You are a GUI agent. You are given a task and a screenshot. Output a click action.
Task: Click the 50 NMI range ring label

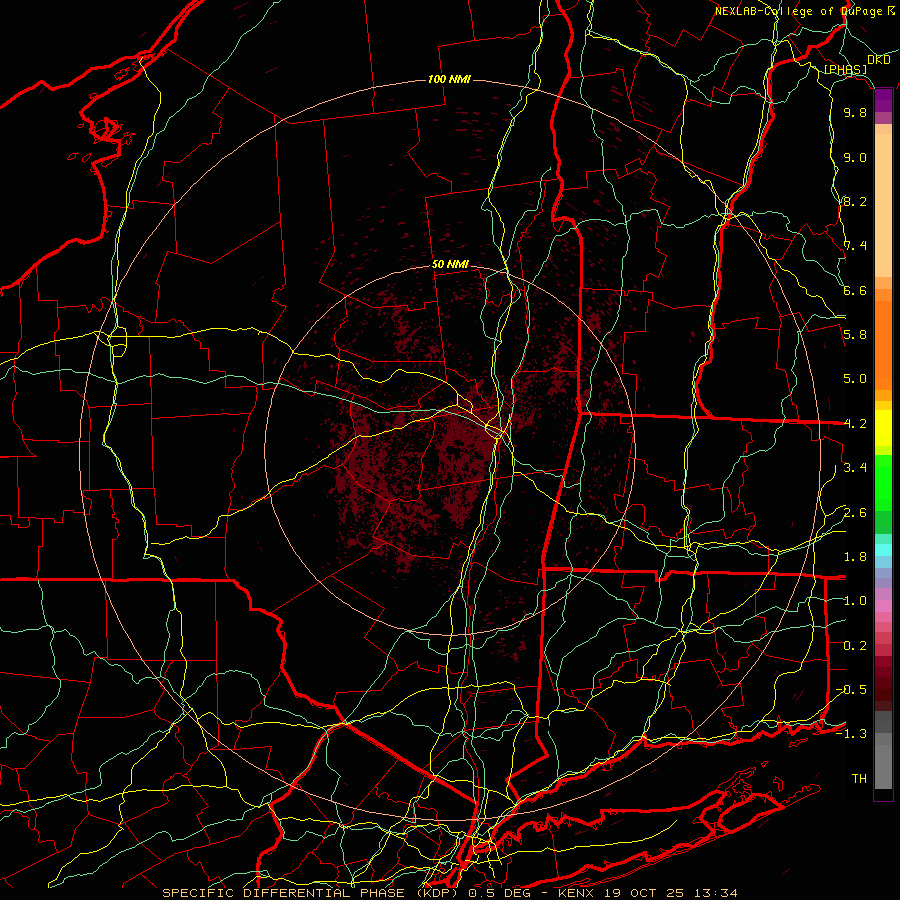pos(450,265)
